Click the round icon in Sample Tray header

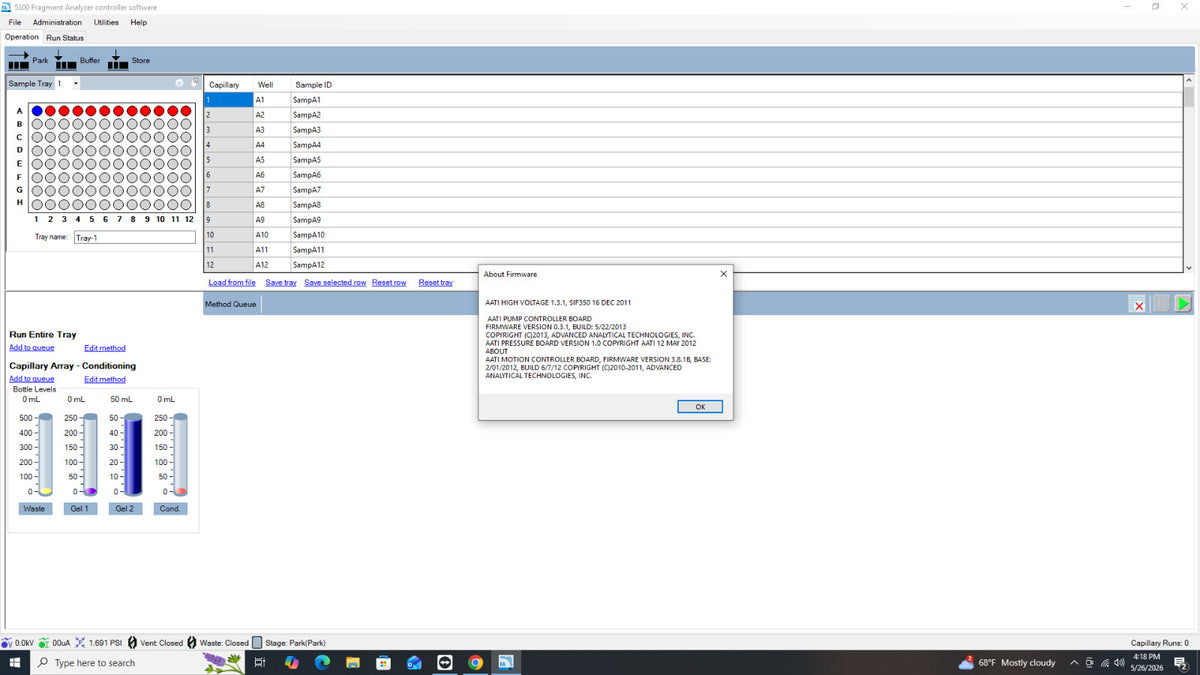pyautogui.click(x=179, y=84)
